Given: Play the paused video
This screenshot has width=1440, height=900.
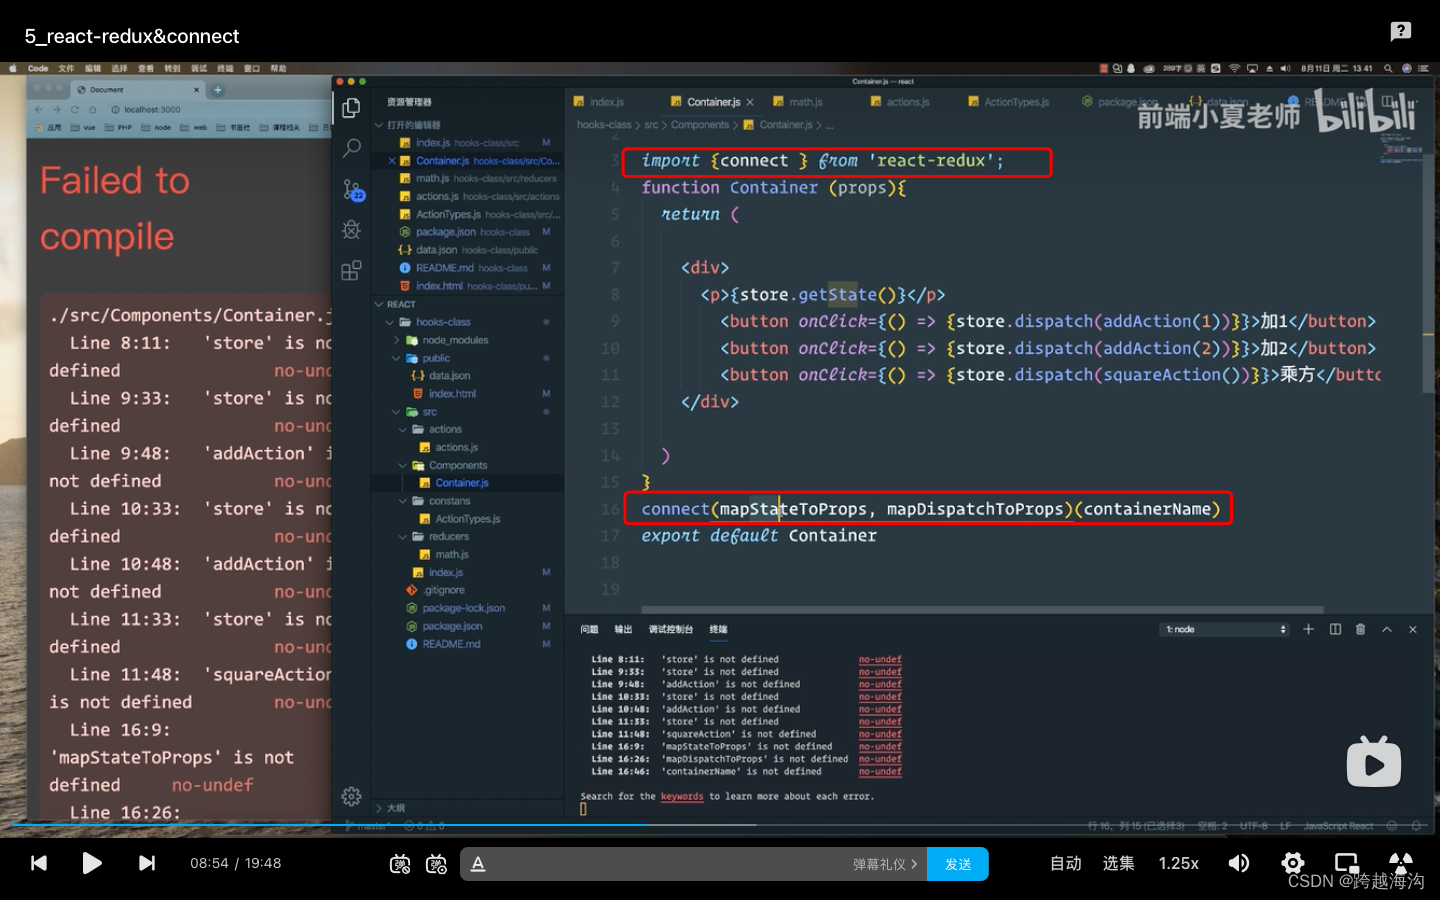Looking at the screenshot, I should tap(92, 863).
